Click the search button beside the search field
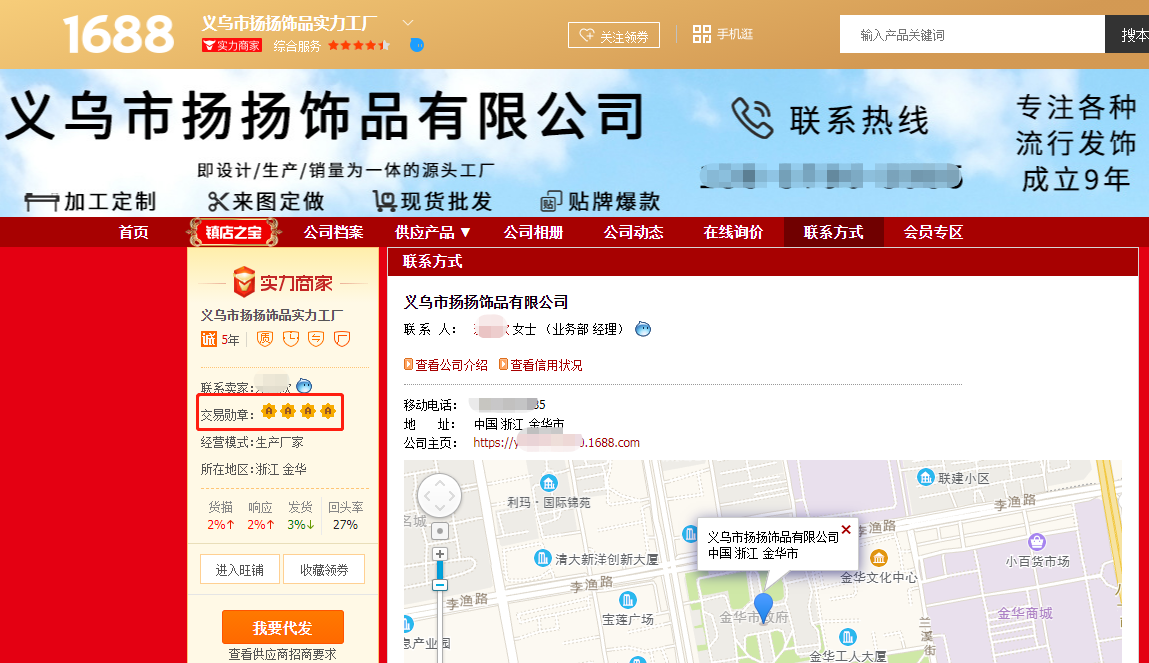This screenshot has width=1149, height=663. pos(1127,34)
